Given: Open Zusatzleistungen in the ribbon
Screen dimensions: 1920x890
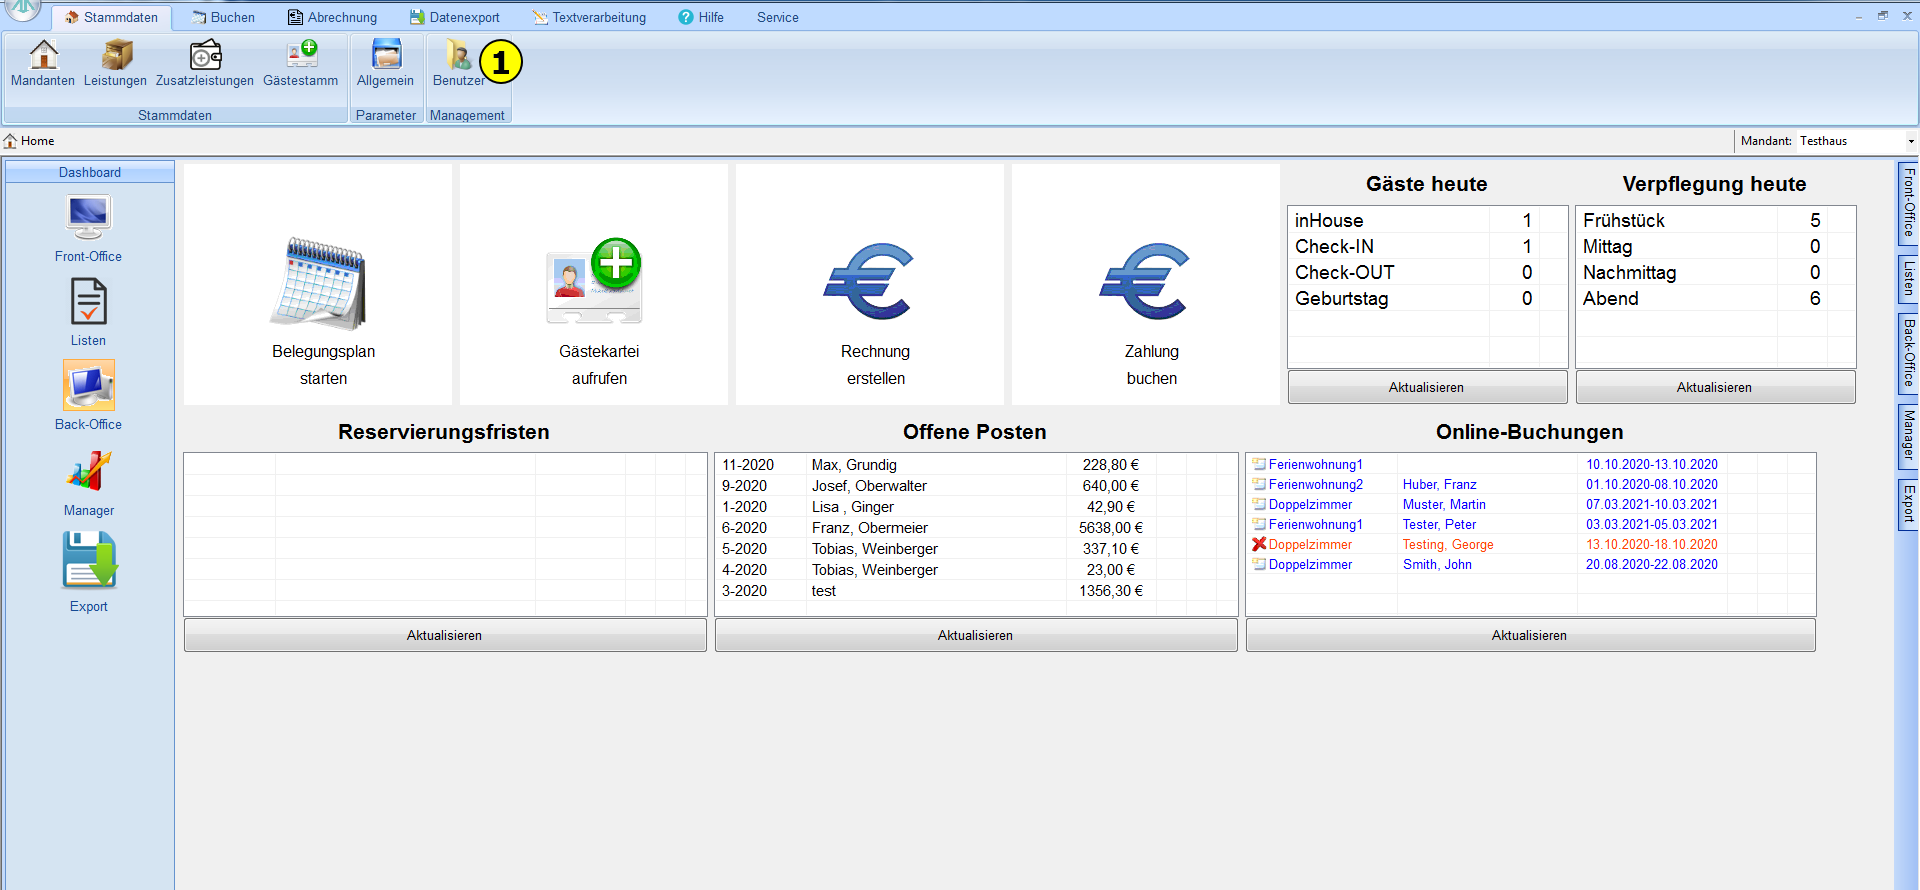Looking at the screenshot, I should 205,56.
